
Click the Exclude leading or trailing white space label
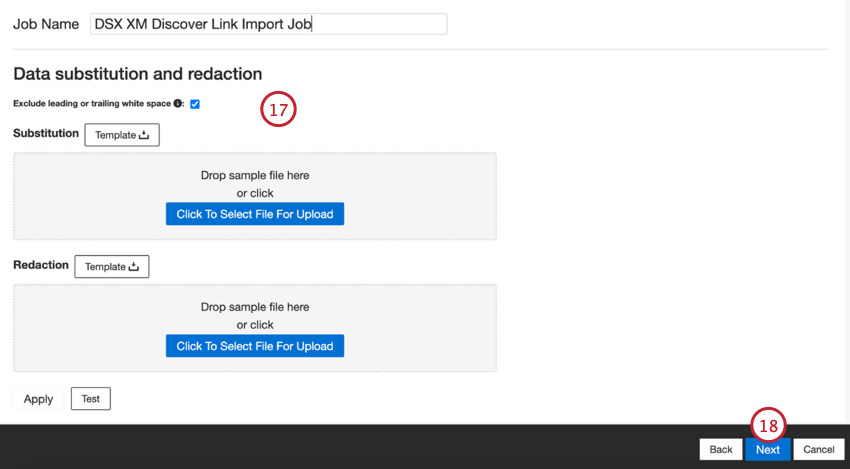click(x=92, y=104)
